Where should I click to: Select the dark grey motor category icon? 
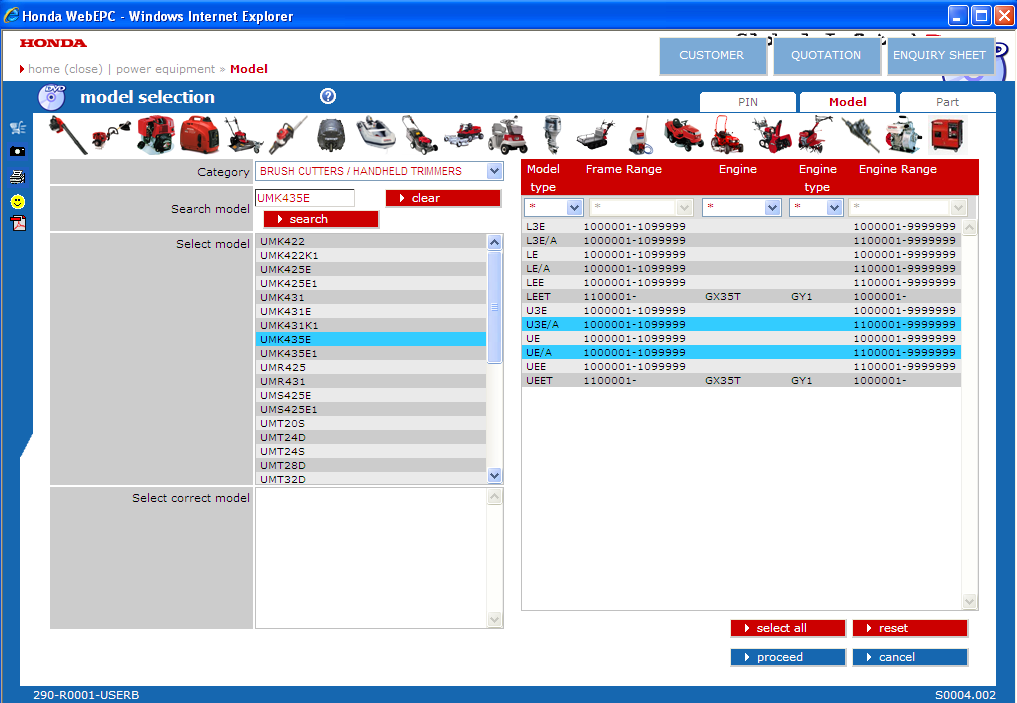[x=331, y=136]
